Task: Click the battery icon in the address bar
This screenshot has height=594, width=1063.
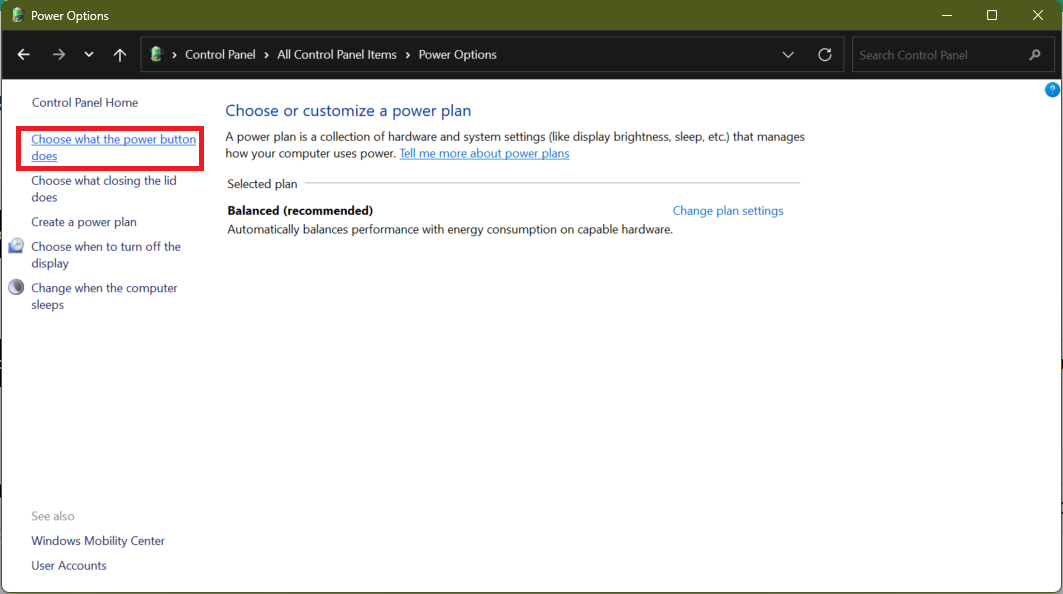Action: pyautogui.click(x=156, y=55)
